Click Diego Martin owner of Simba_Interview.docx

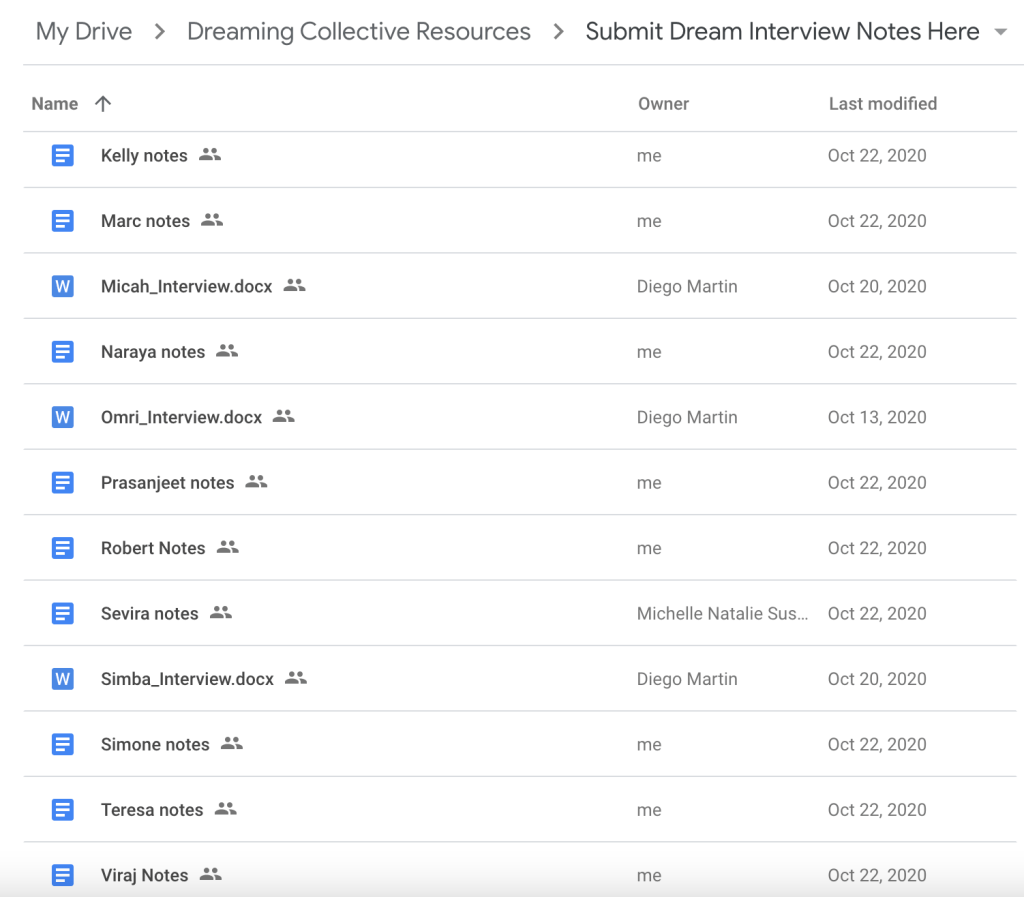click(687, 679)
